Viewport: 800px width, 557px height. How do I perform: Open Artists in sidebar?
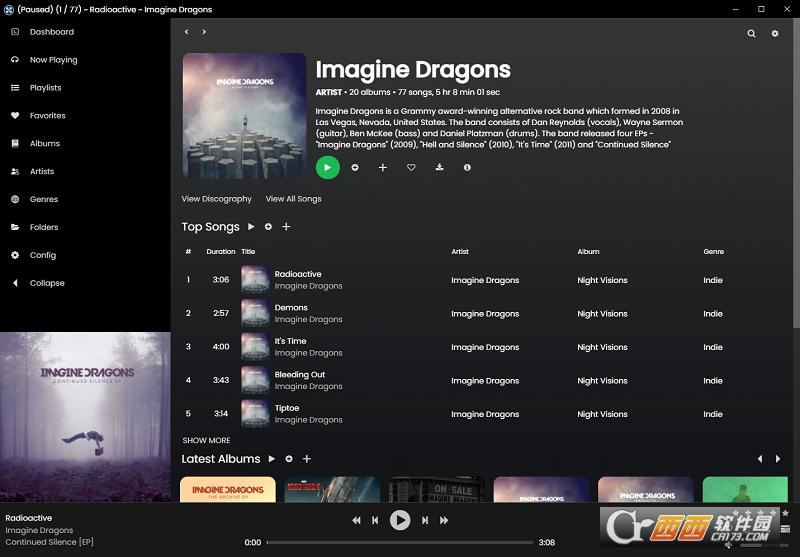click(x=42, y=171)
